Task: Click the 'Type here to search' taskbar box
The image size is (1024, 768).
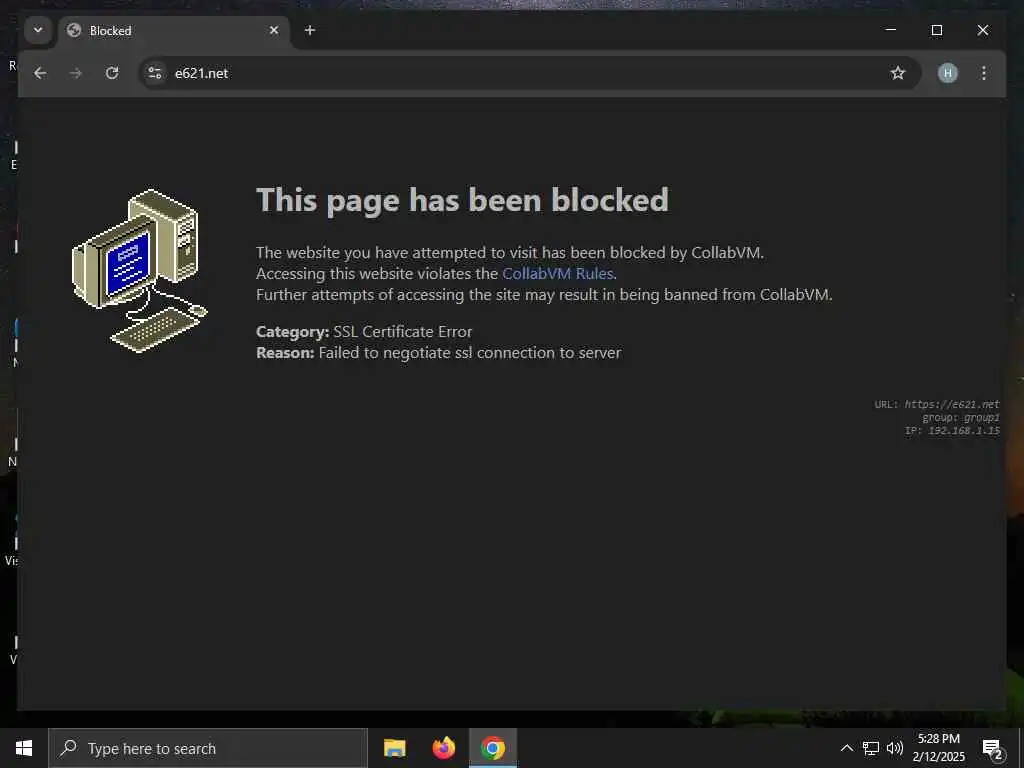Action: pos(208,748)
